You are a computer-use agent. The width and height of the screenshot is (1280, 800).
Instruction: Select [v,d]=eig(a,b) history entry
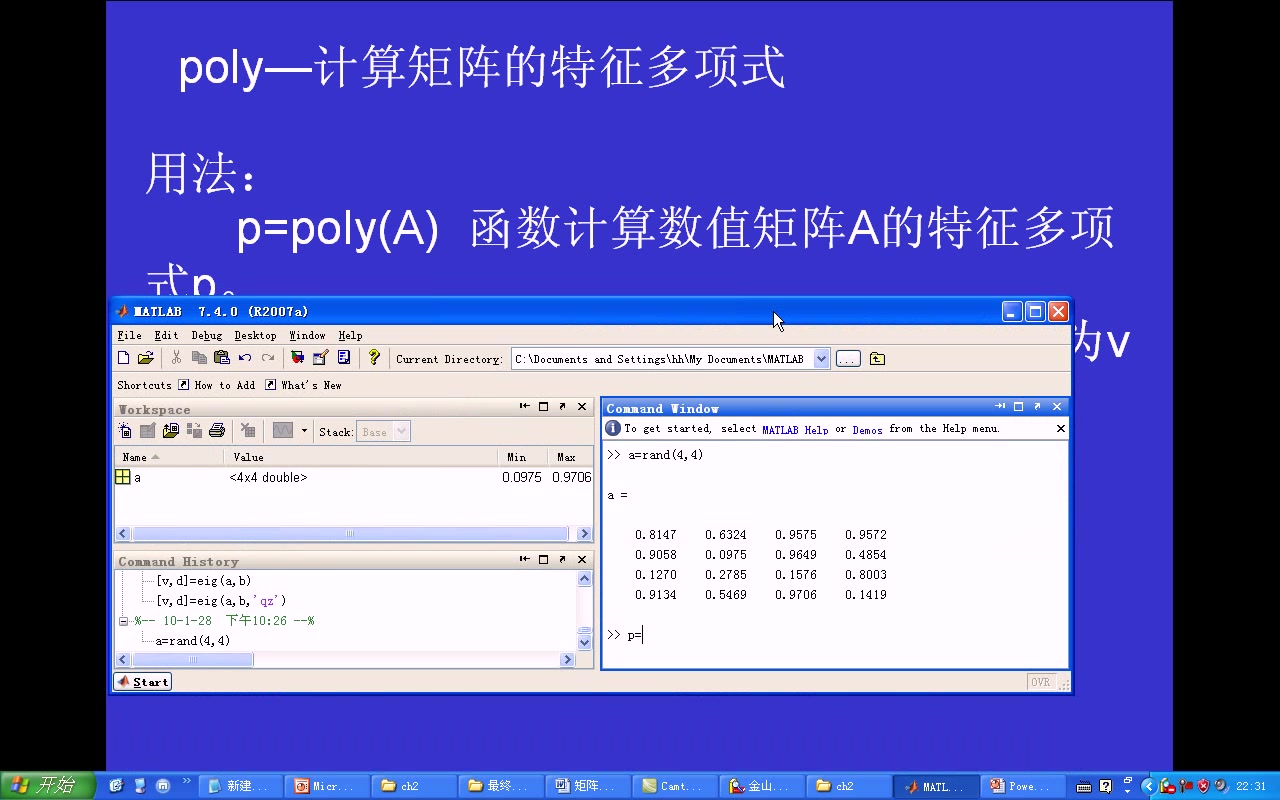click(203, 581)
